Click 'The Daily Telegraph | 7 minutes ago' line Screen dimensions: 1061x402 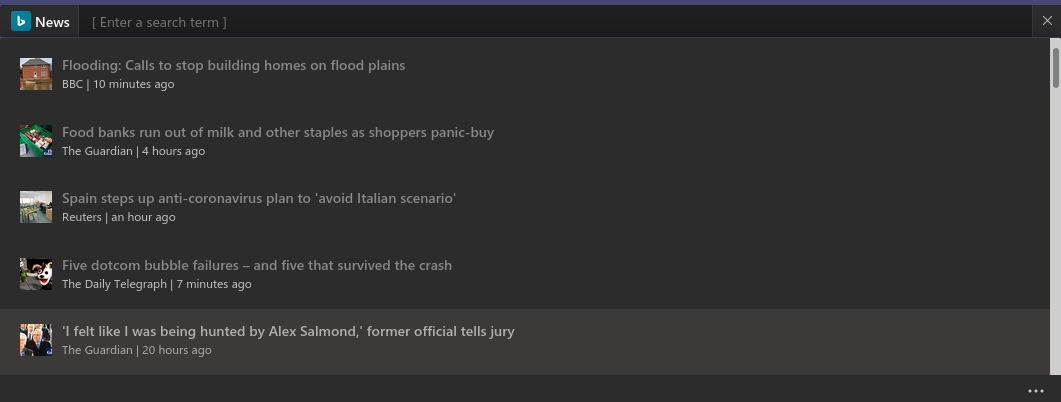(156, 284)
